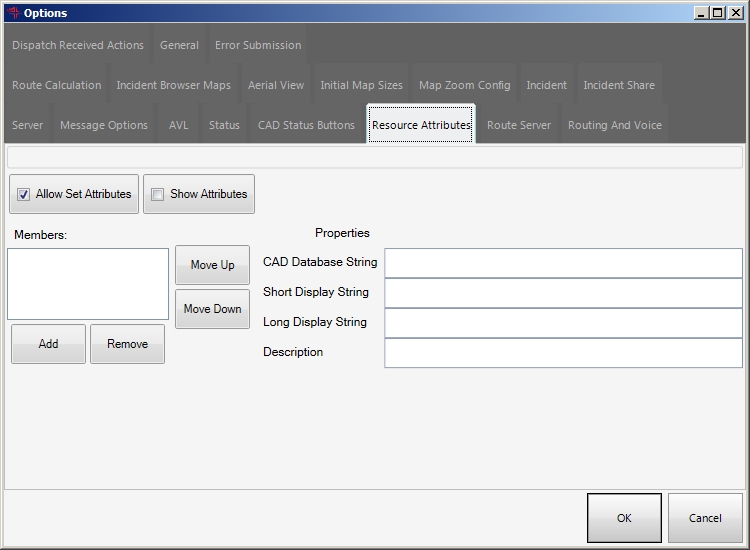Viewport: 750px width, 550px height.
Task: Switch to the Server tab
Action: coord(27,125)
